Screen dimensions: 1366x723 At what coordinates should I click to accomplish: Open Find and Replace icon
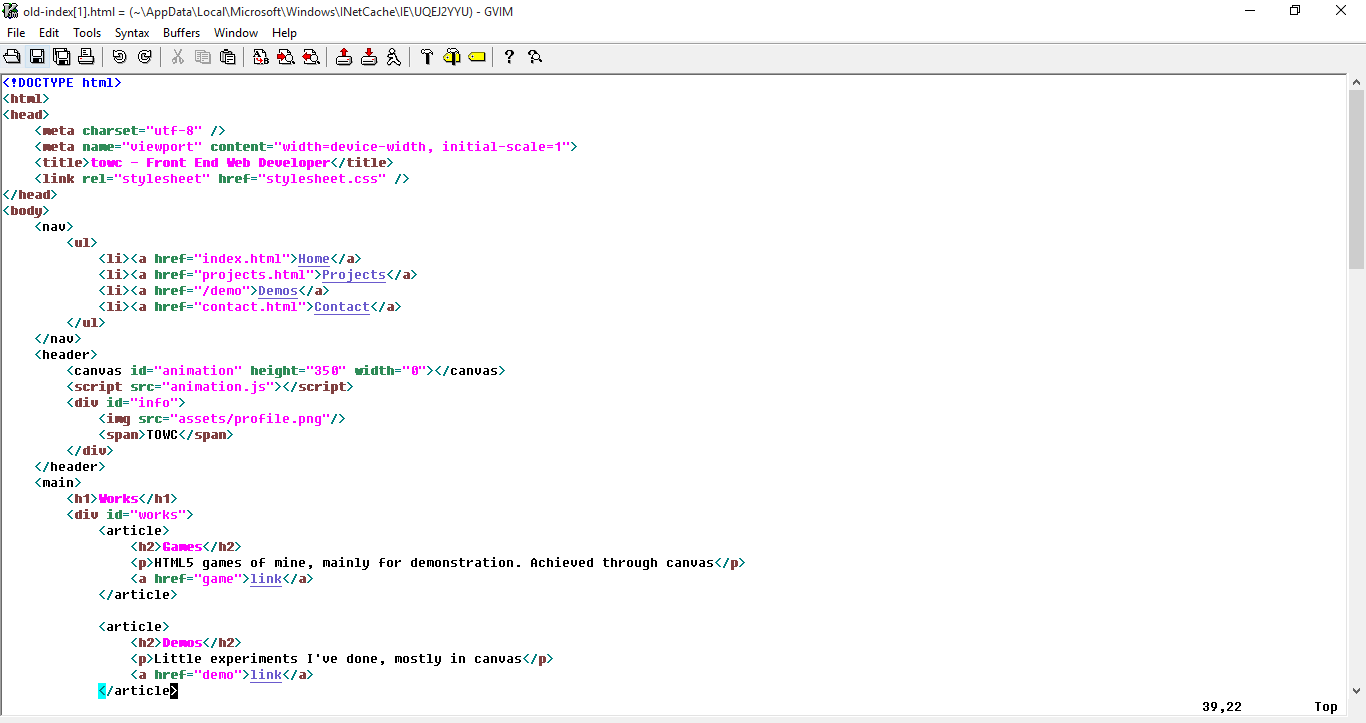tap(261, 57)
